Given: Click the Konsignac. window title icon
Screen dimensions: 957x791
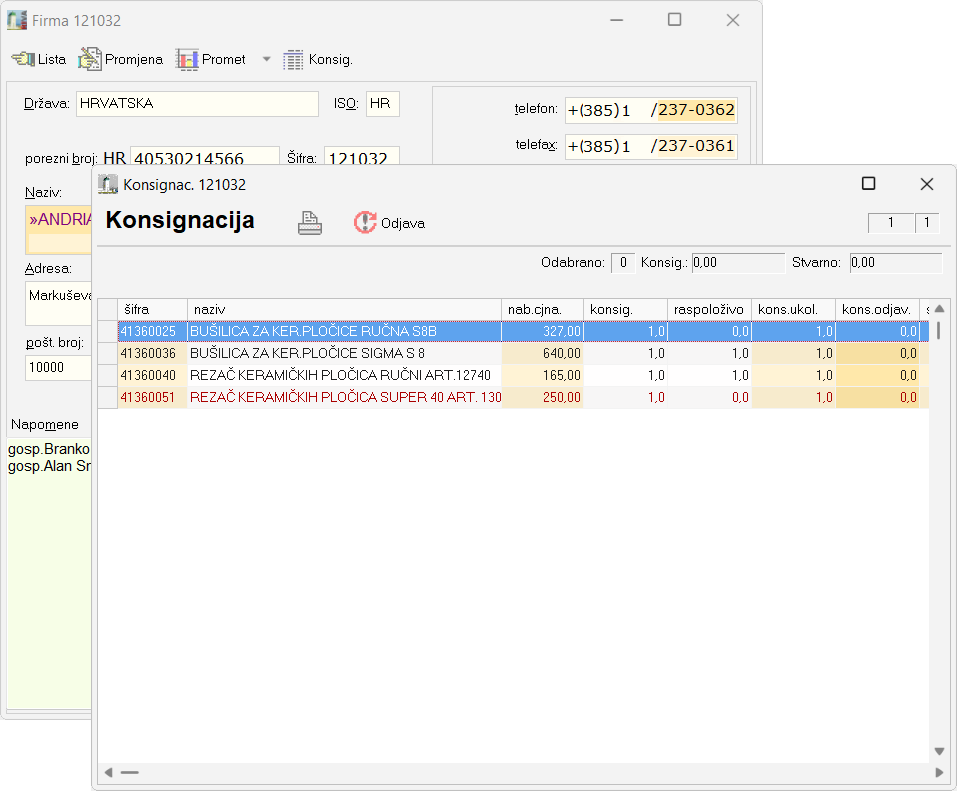Looking at the screenshot, I should point(108,184).
